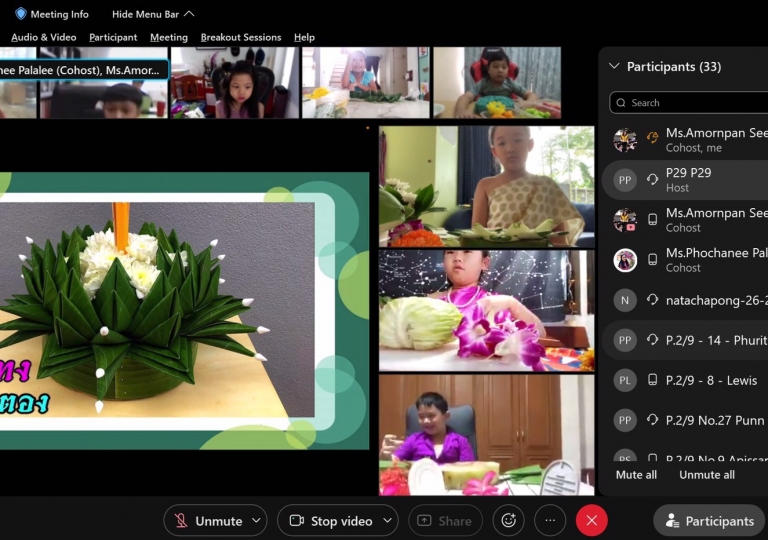768x540 pixels.
Task: Click Unmute all button
Action: [x=707, y=475]
